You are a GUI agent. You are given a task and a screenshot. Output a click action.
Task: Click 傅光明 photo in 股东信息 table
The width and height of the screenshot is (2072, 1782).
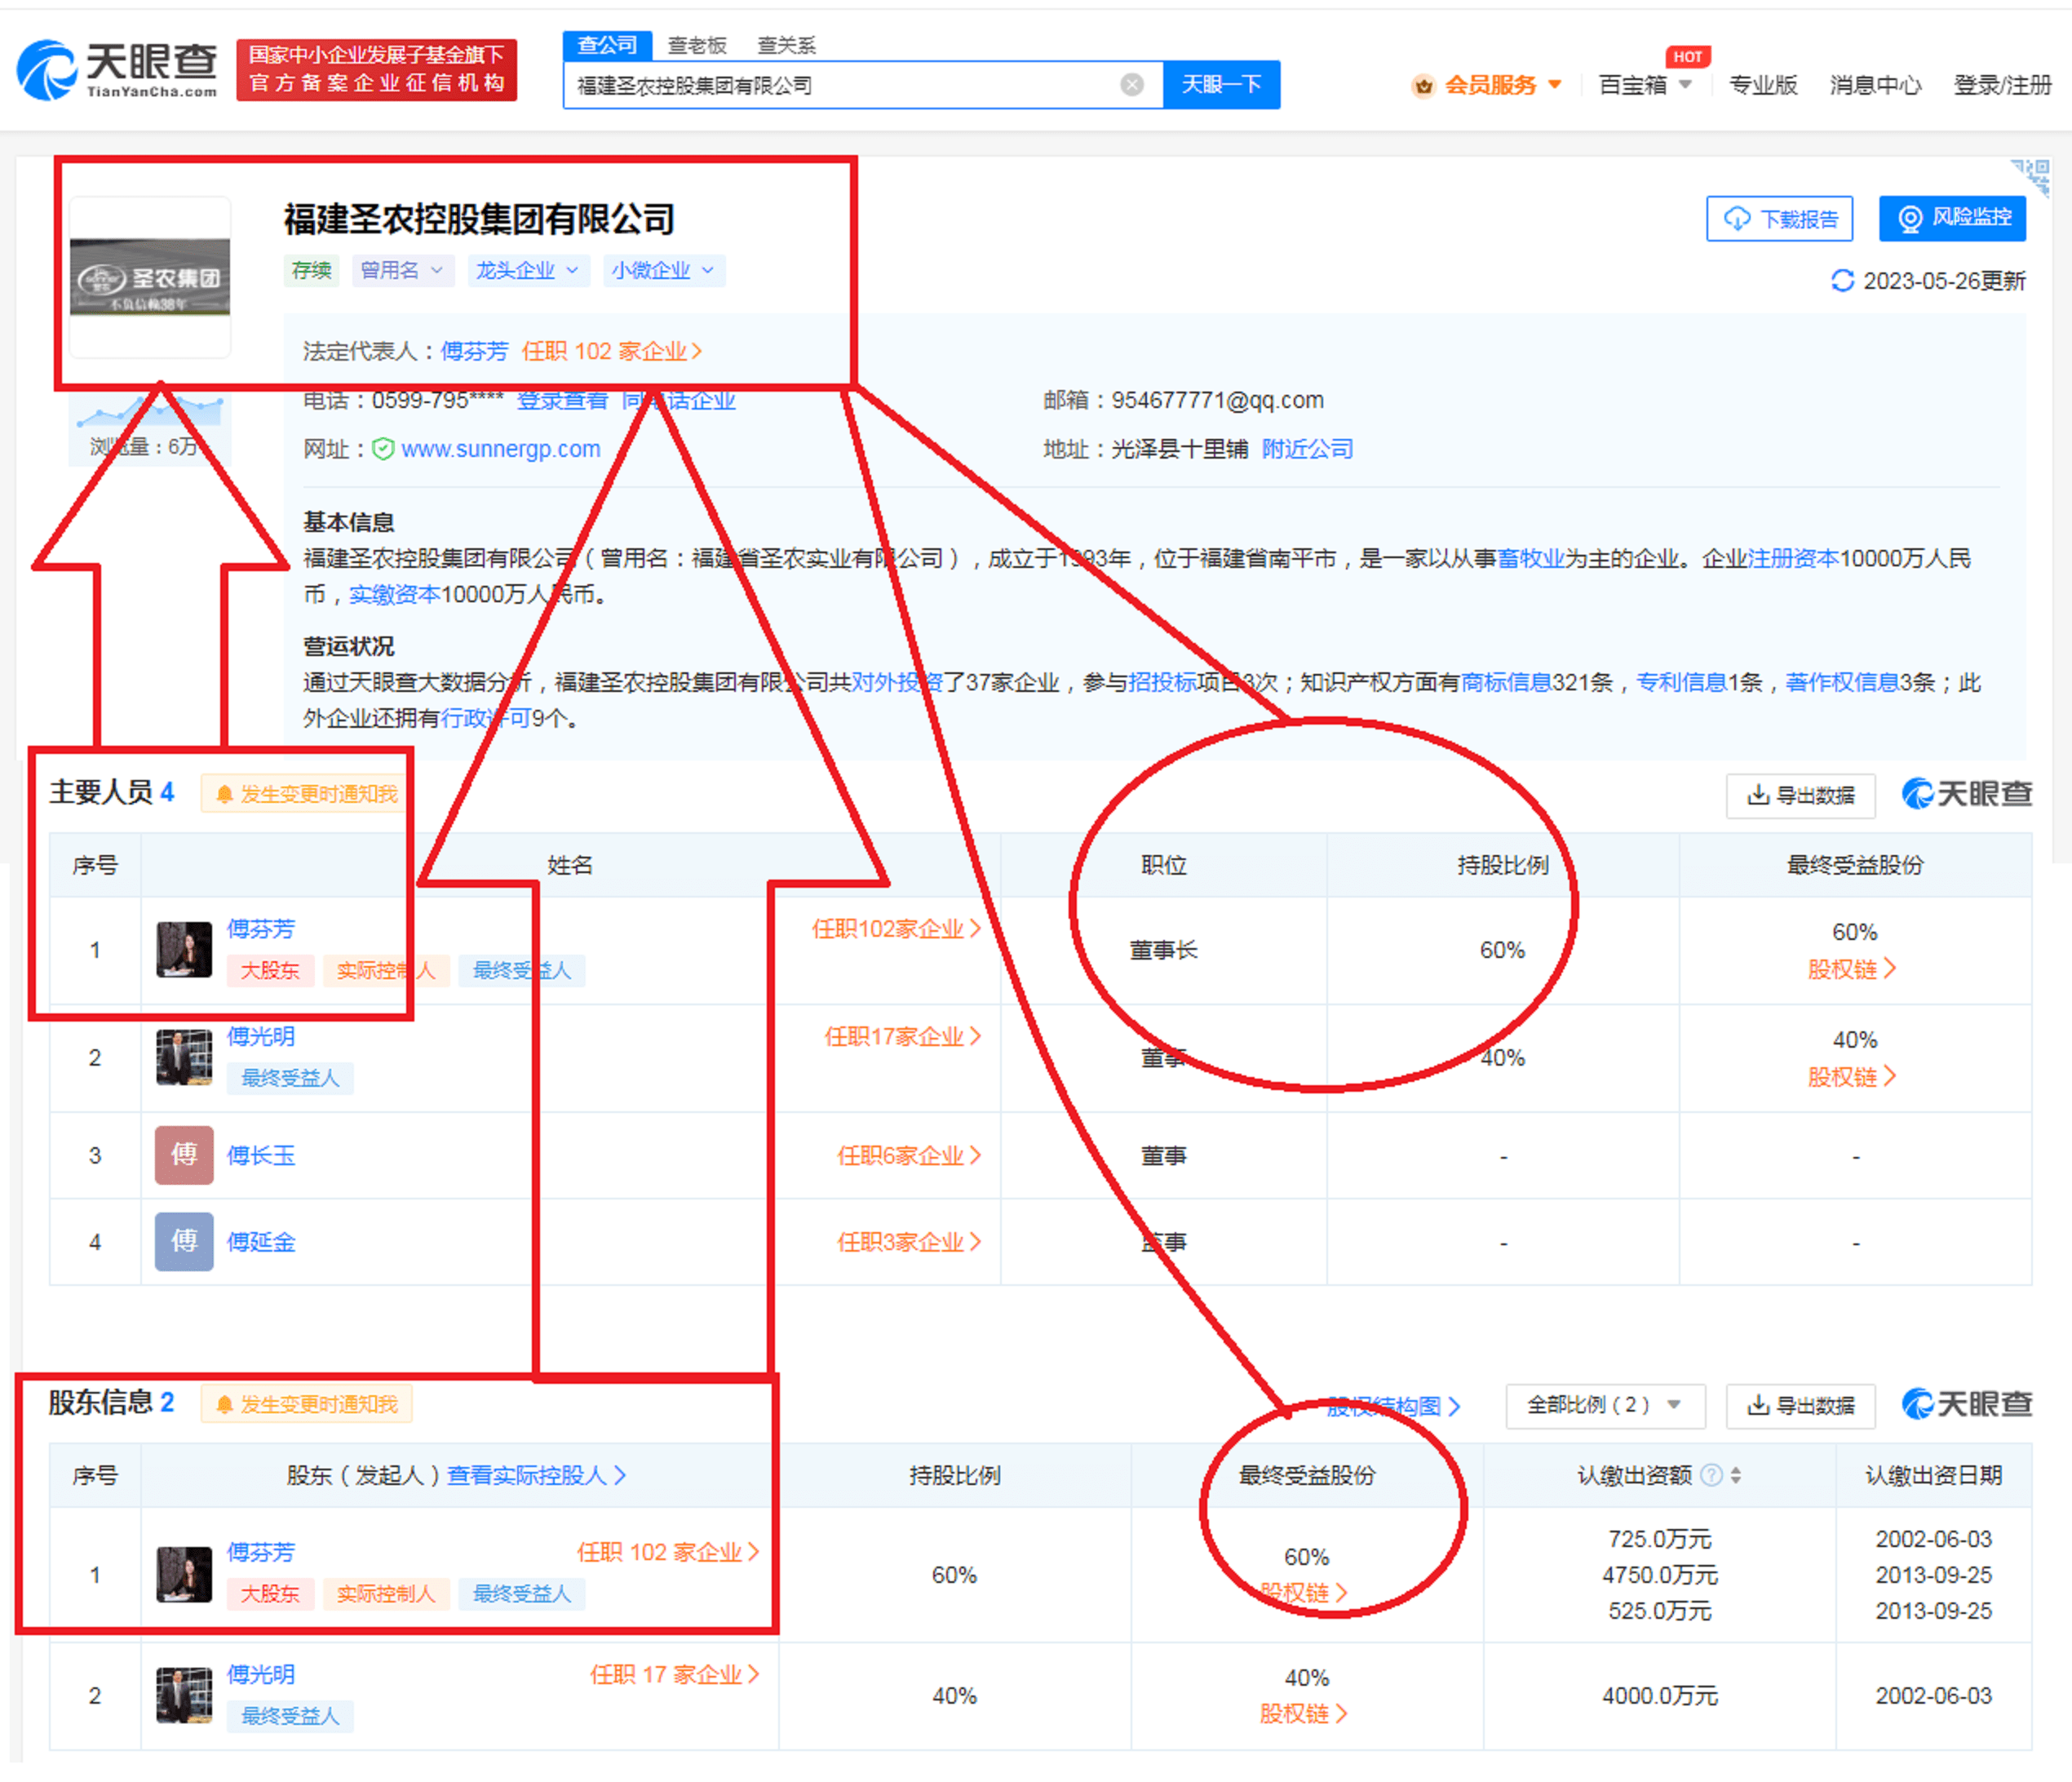point(184,1694)
